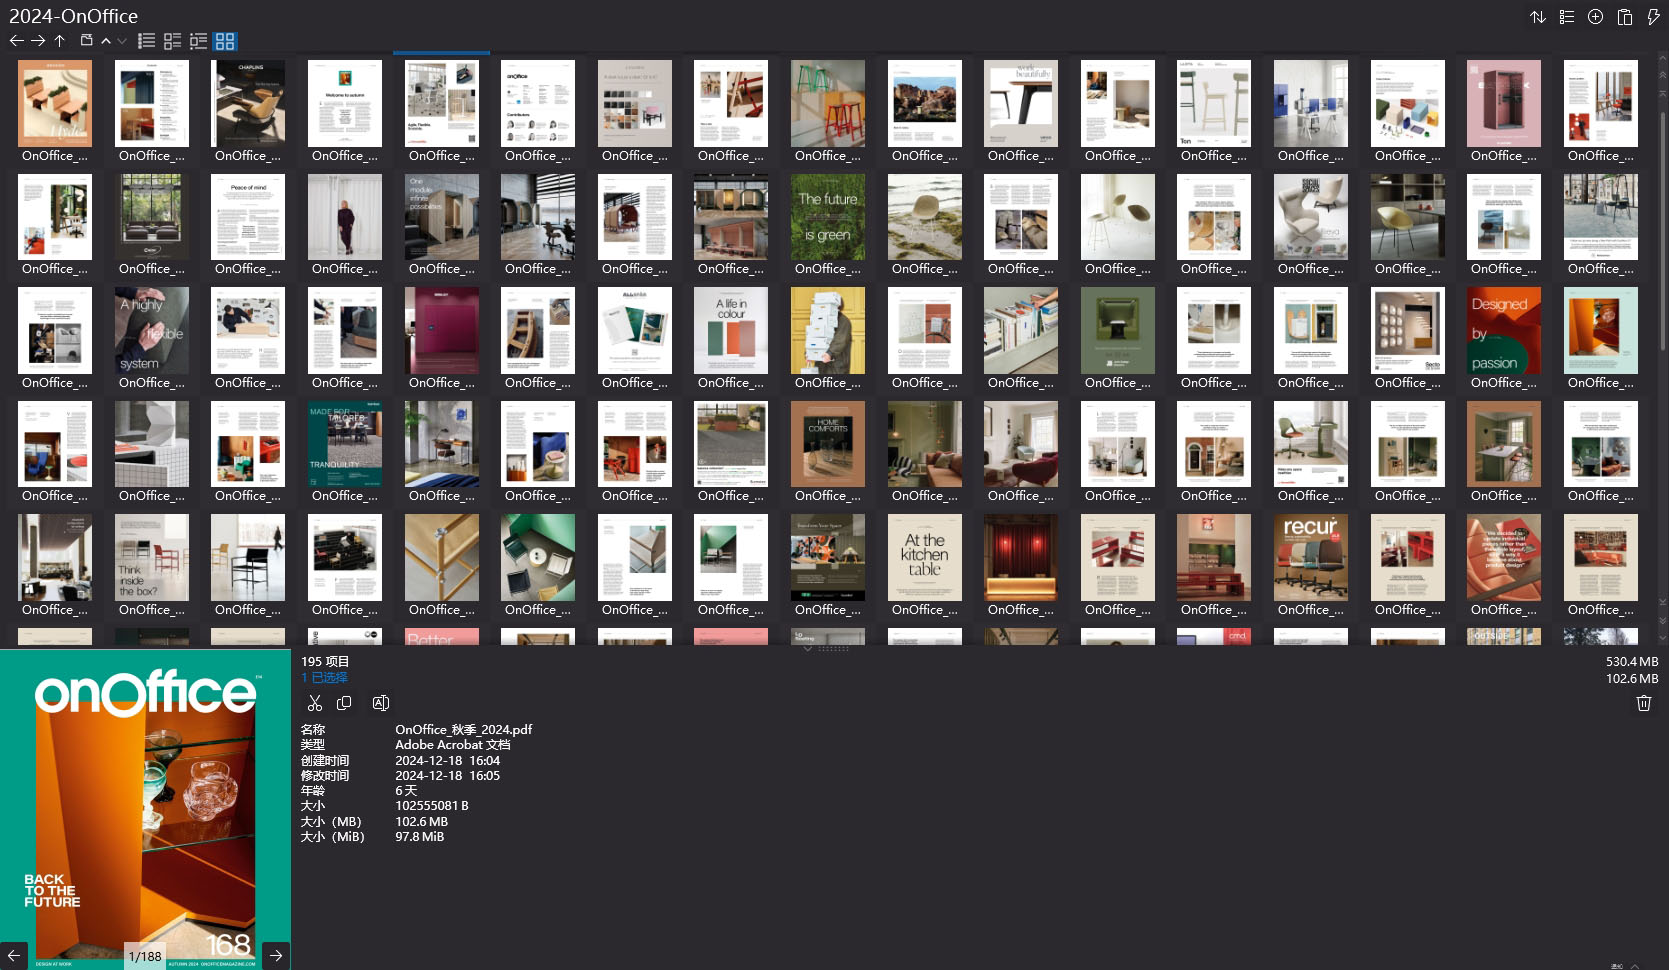
Task: Show previous preview page
Action: (14, 956)
